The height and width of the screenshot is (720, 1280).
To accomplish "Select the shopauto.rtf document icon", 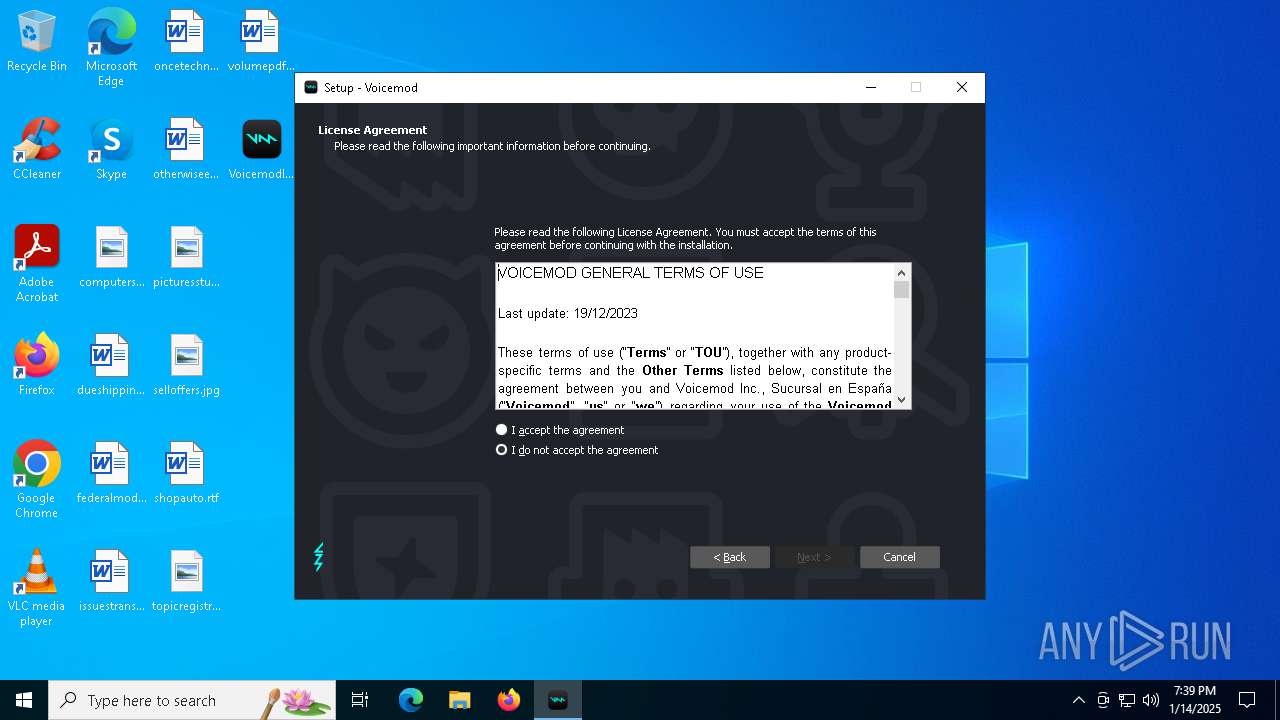I will 186,473.
